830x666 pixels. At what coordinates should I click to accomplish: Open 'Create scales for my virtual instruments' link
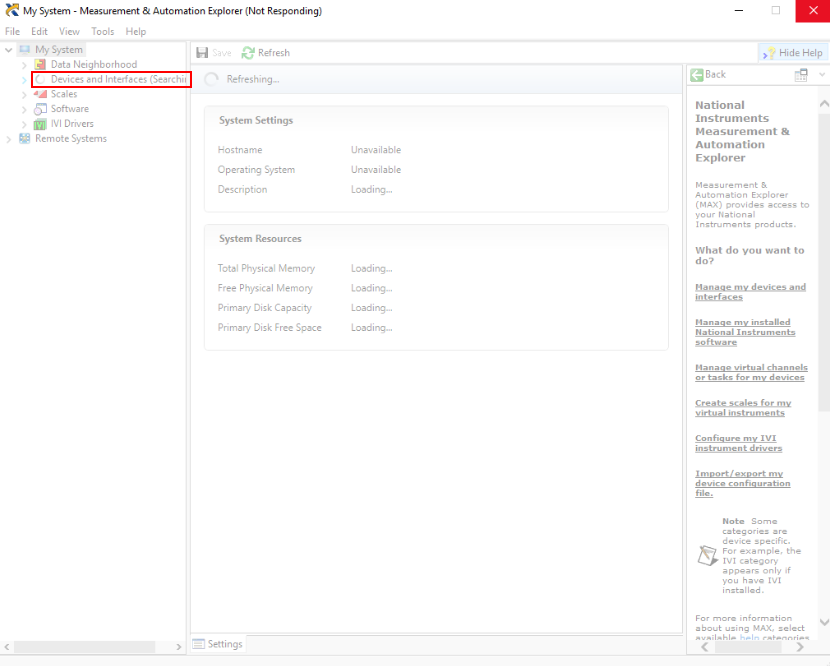[743, 408]
